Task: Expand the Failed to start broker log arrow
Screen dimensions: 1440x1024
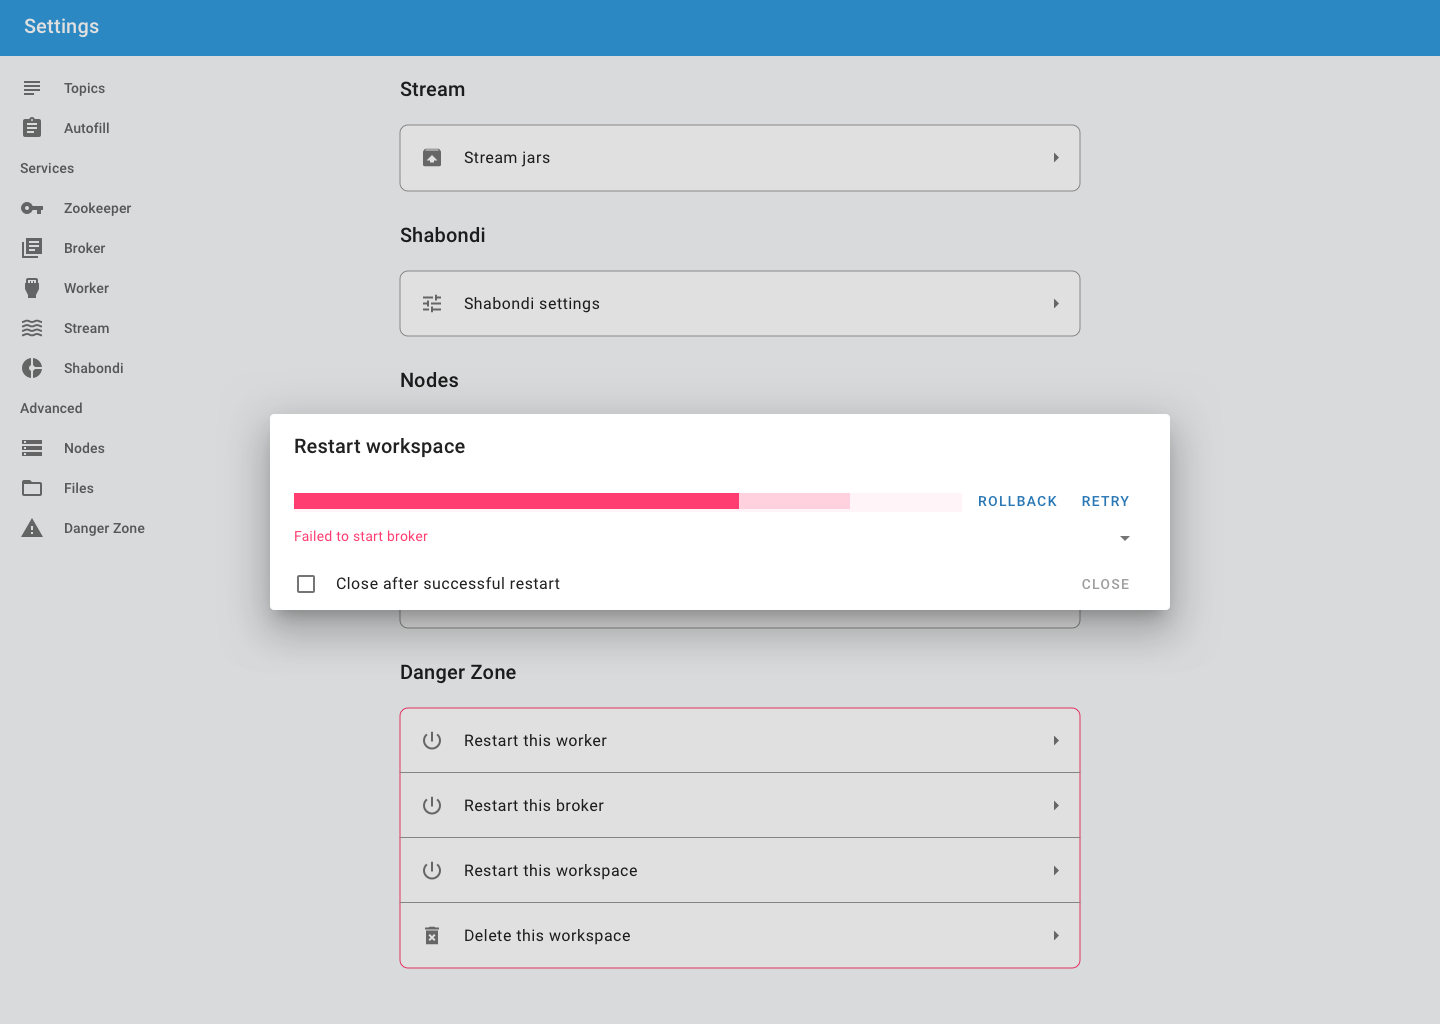Action: [x=1125, y=538]
